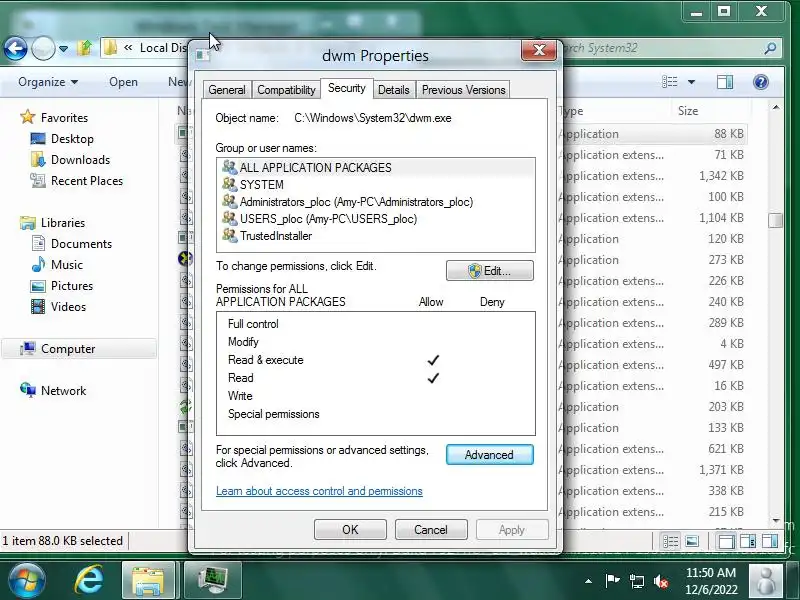800x600 pixels.
Task: Select Network in navigation pane
Action: (63, 391)
